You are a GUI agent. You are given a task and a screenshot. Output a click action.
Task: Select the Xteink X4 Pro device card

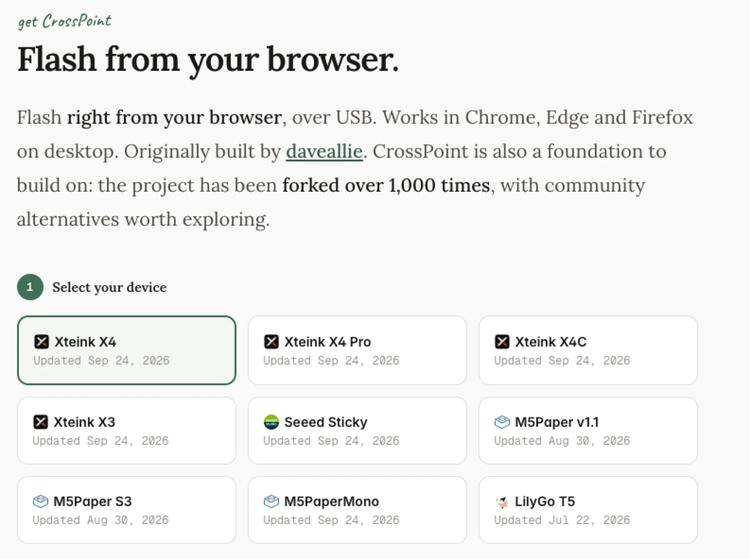click(x=357, y=350)
